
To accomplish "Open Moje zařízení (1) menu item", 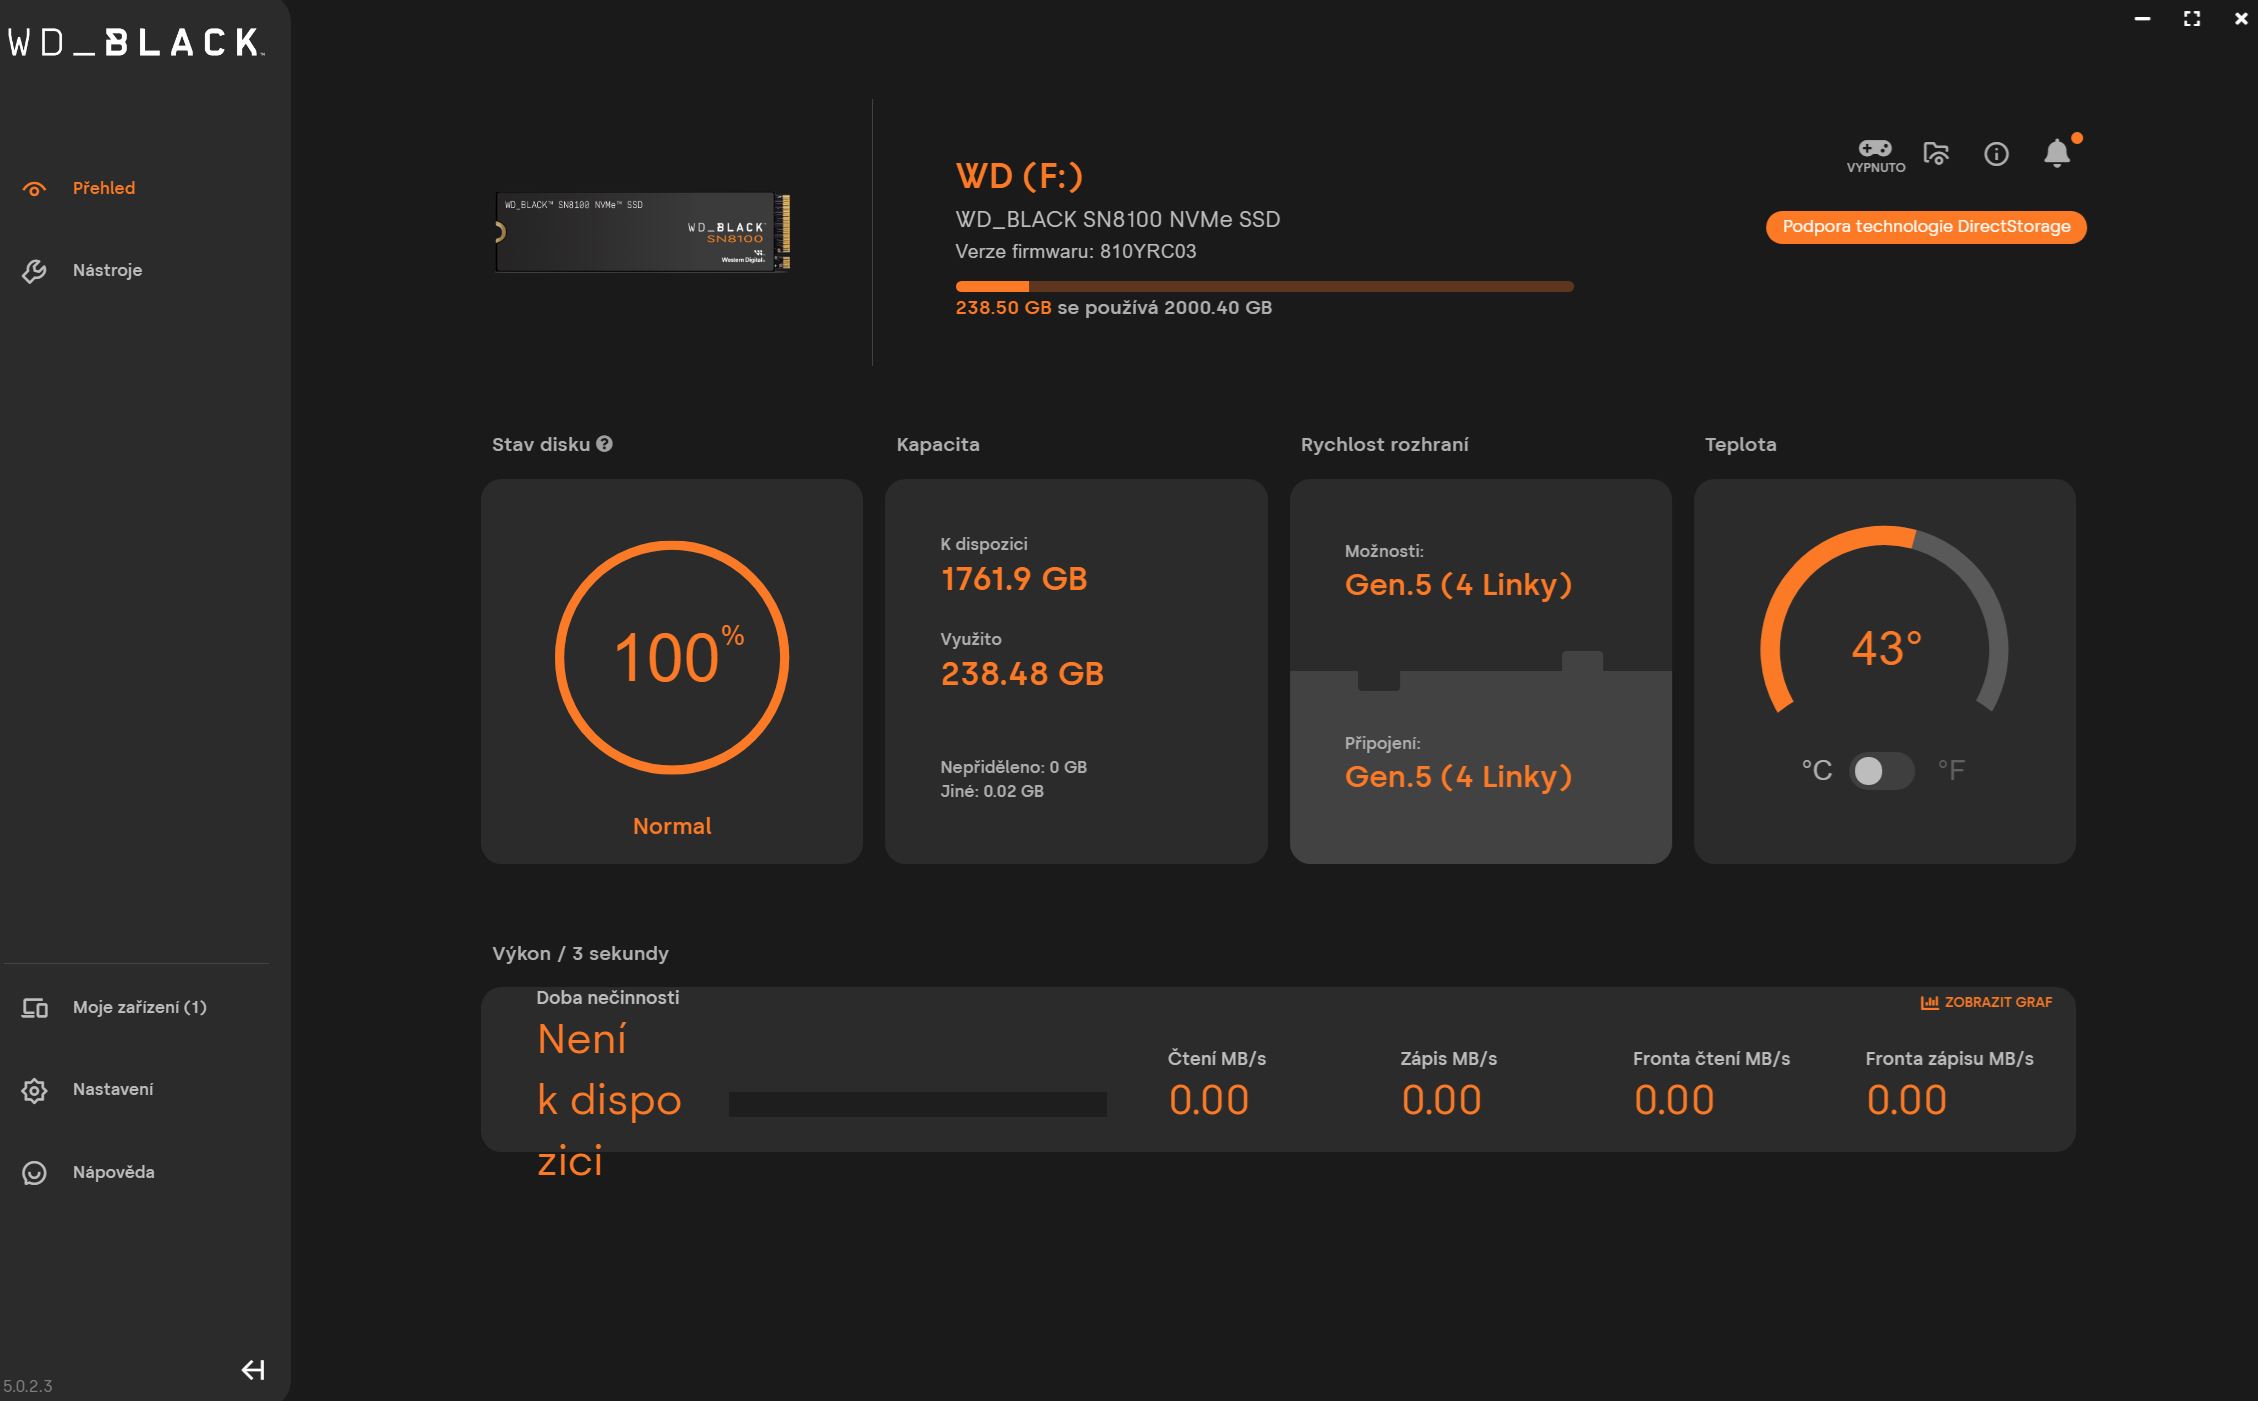I will click(x=139, y=1007).
